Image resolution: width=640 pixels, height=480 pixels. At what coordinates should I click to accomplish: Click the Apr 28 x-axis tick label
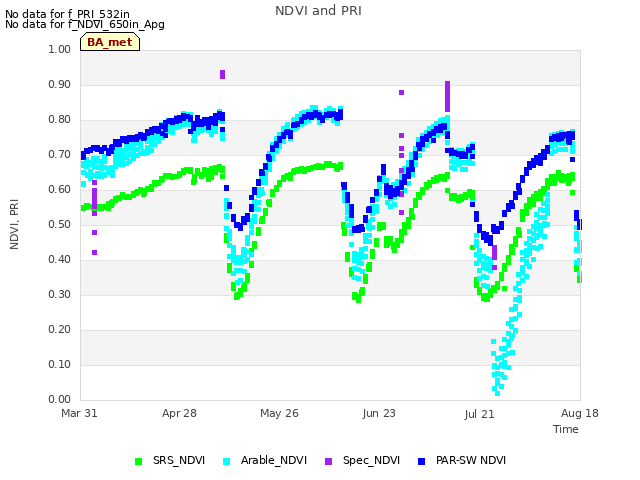point(179,413)
